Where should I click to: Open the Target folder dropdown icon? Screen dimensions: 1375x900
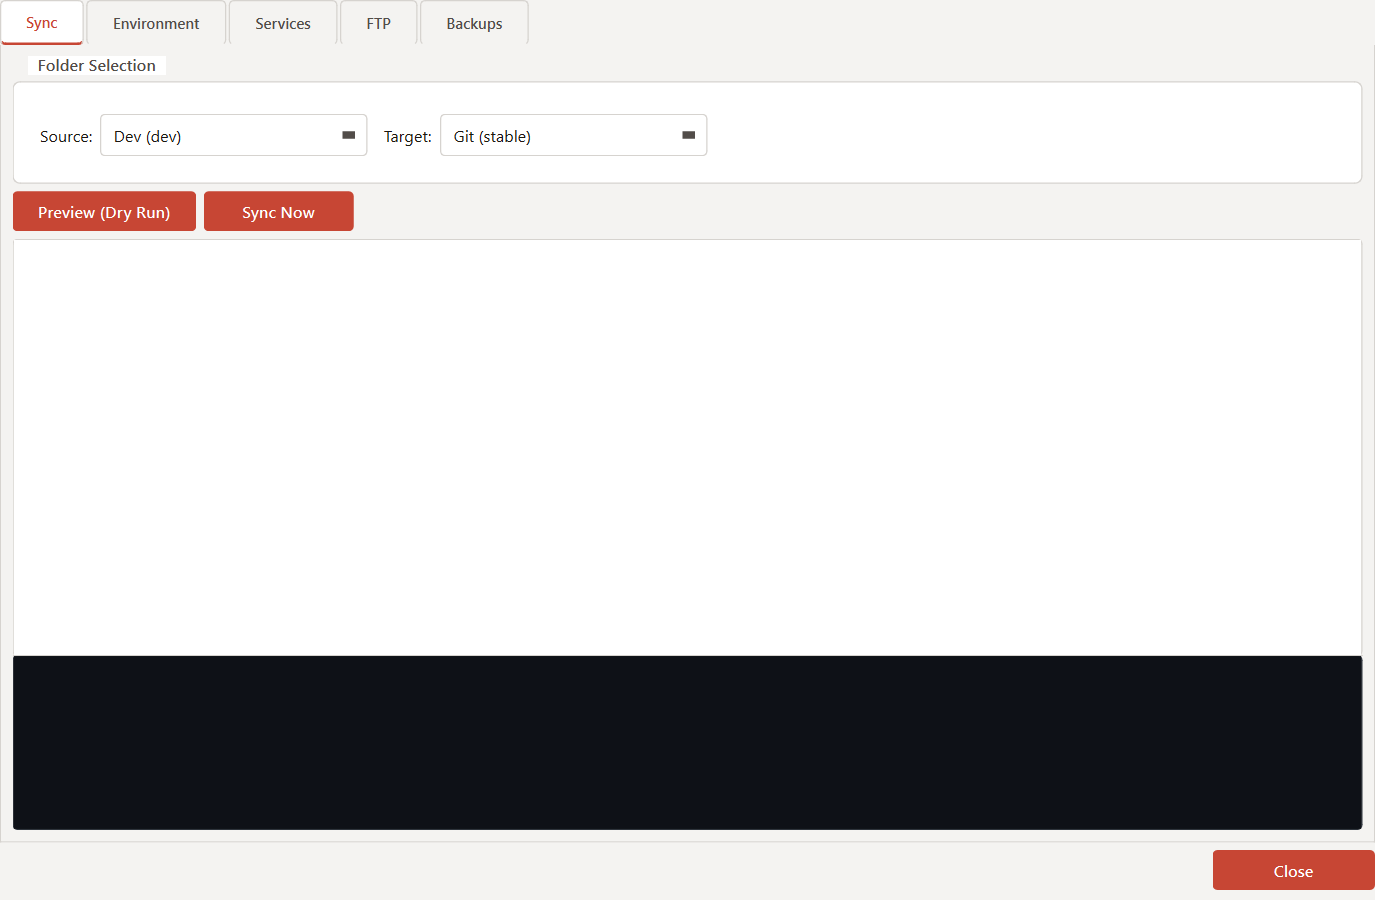[x=688, y=135]
